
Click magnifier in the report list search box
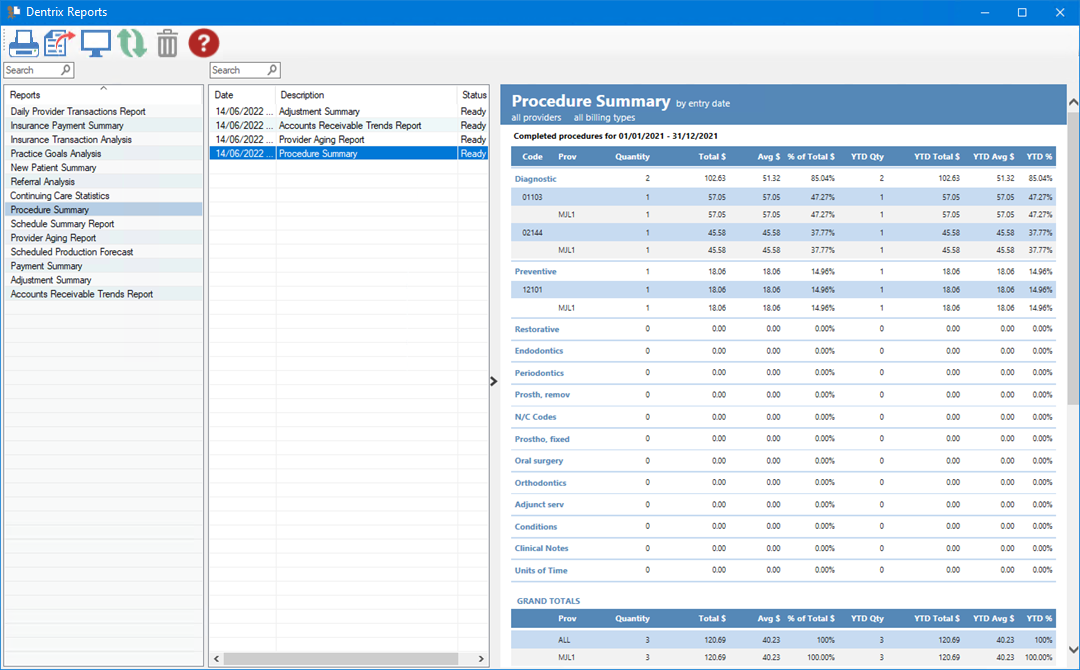coord(272,70)
